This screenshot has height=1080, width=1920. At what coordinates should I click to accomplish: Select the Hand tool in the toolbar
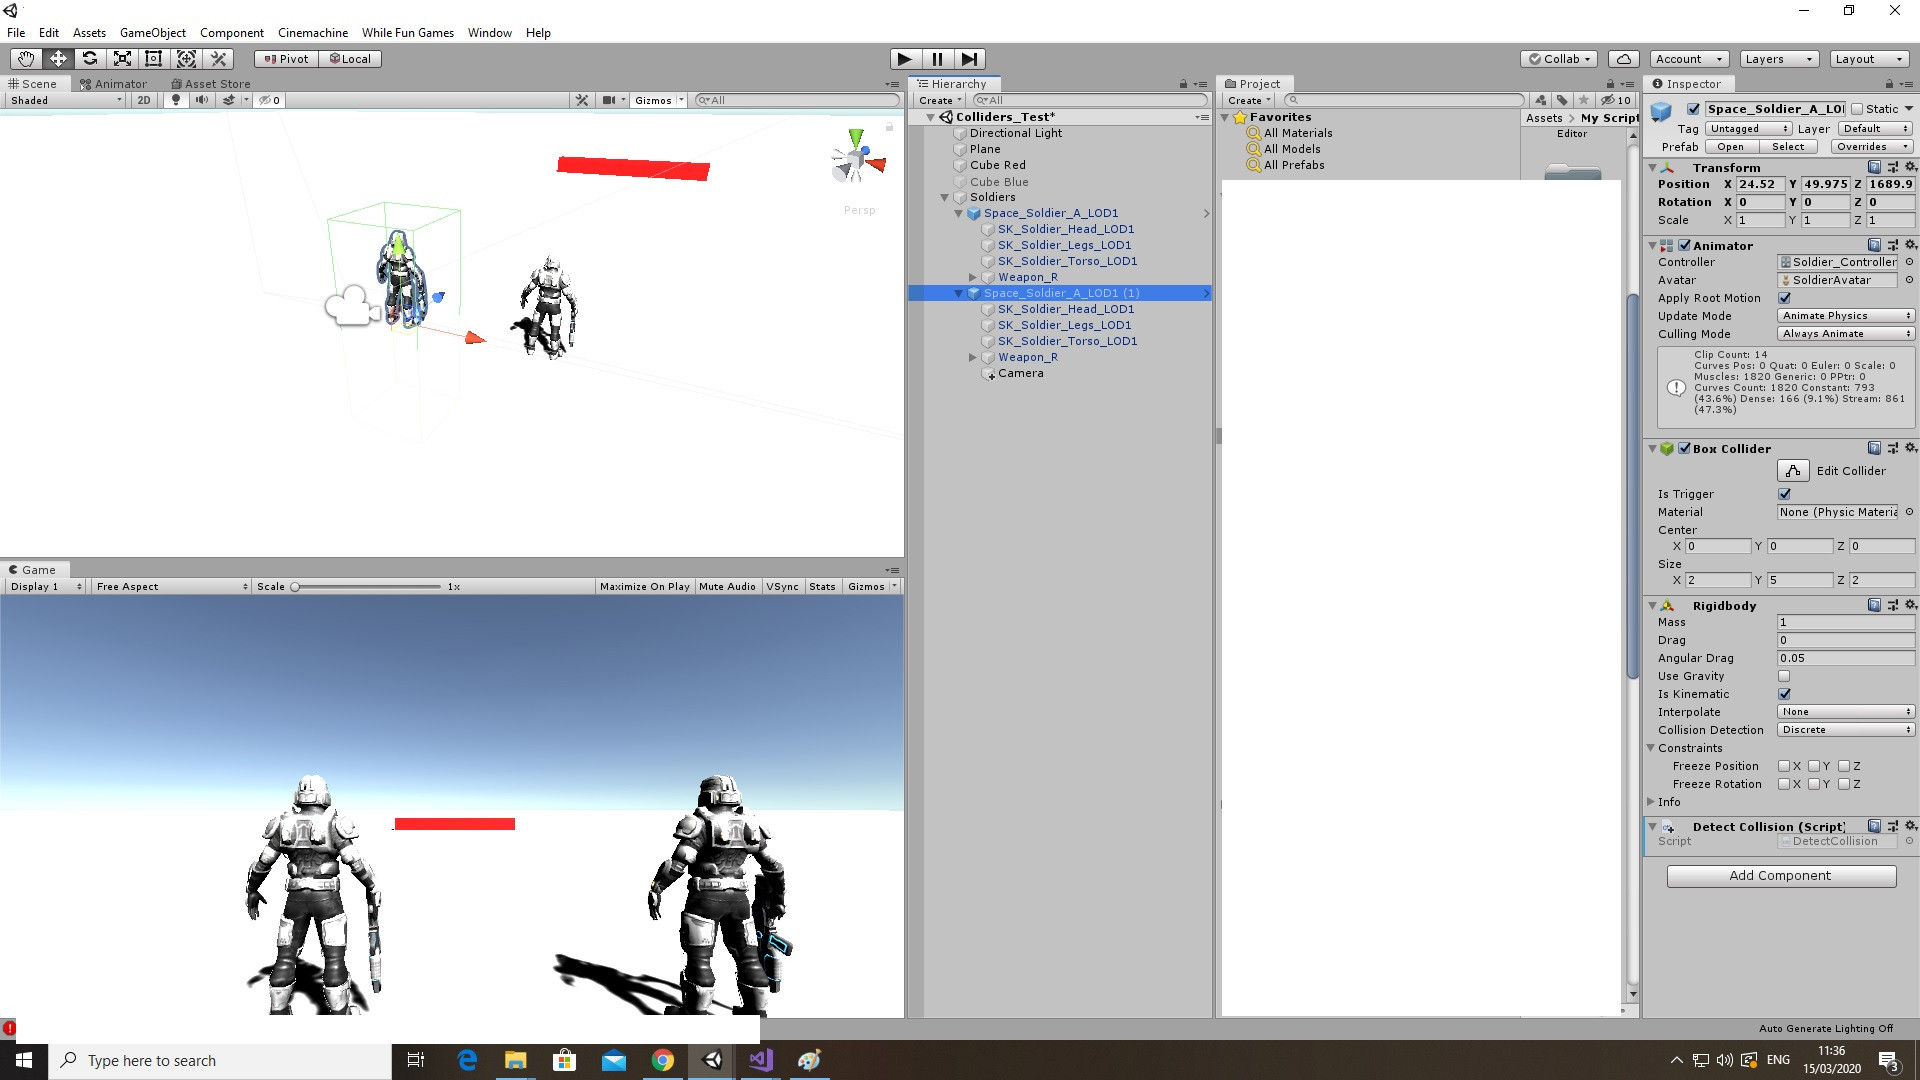[x=25, y=58]
